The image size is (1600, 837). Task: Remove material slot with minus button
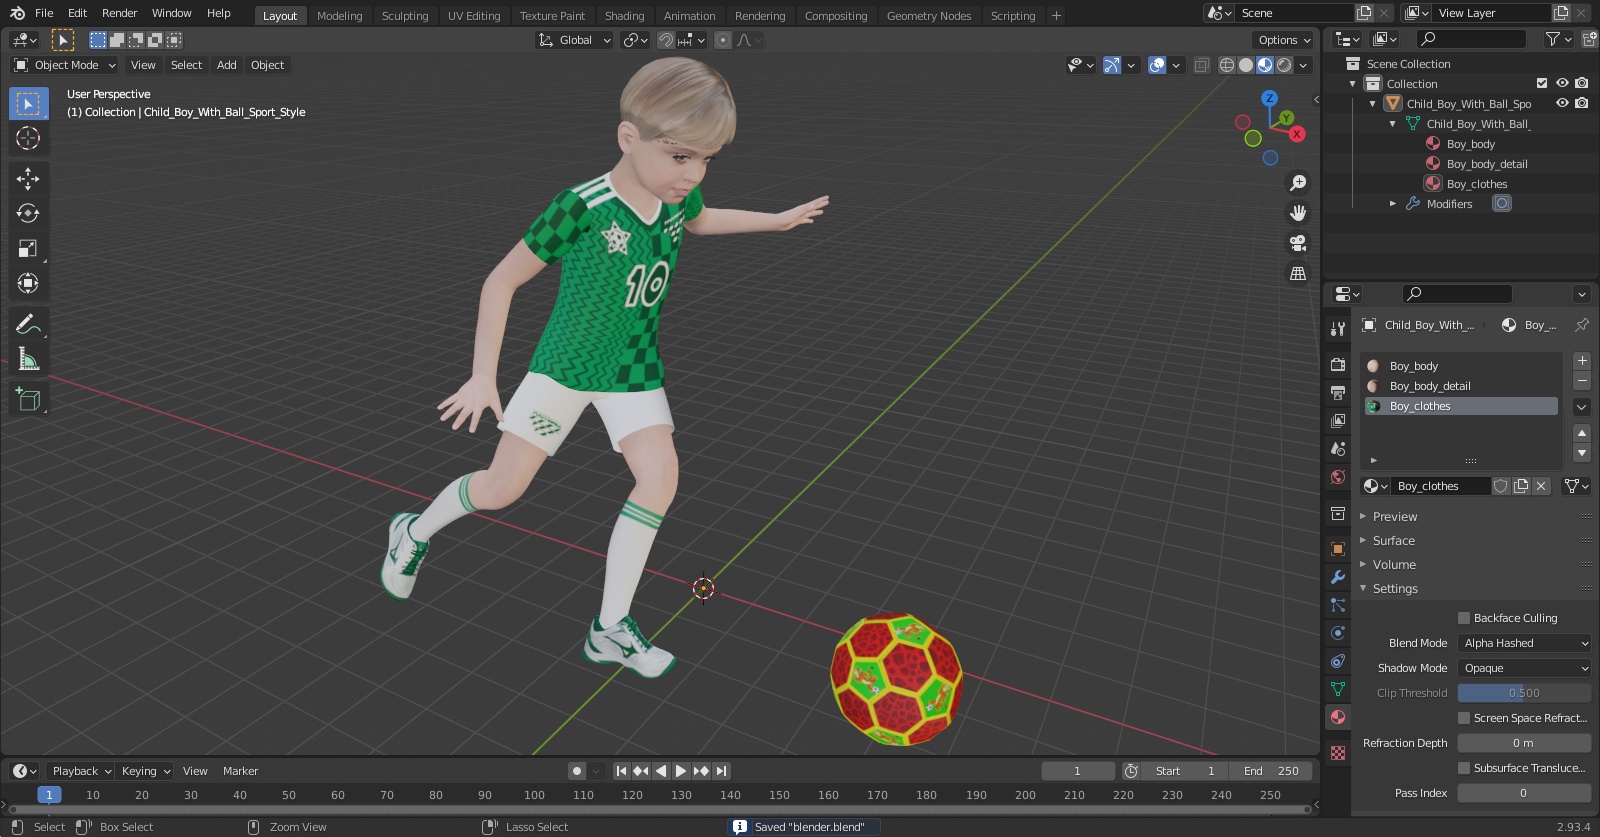[1582, 381]
